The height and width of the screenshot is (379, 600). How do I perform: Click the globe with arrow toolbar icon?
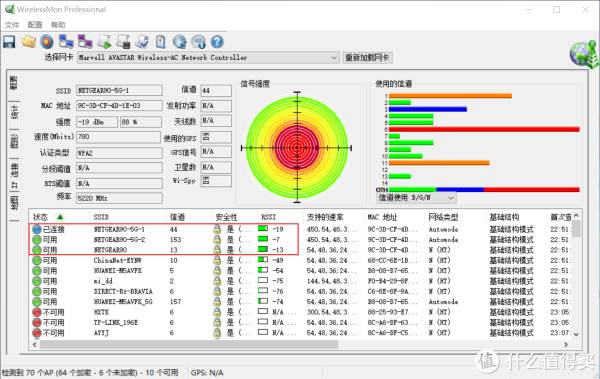click(x=179, y=42)
